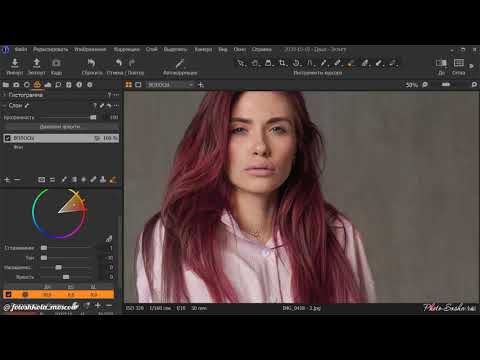This screenshot has height=360, width=480.
Task: Select the Фон background layer row
Action: (x=61, y=147)
